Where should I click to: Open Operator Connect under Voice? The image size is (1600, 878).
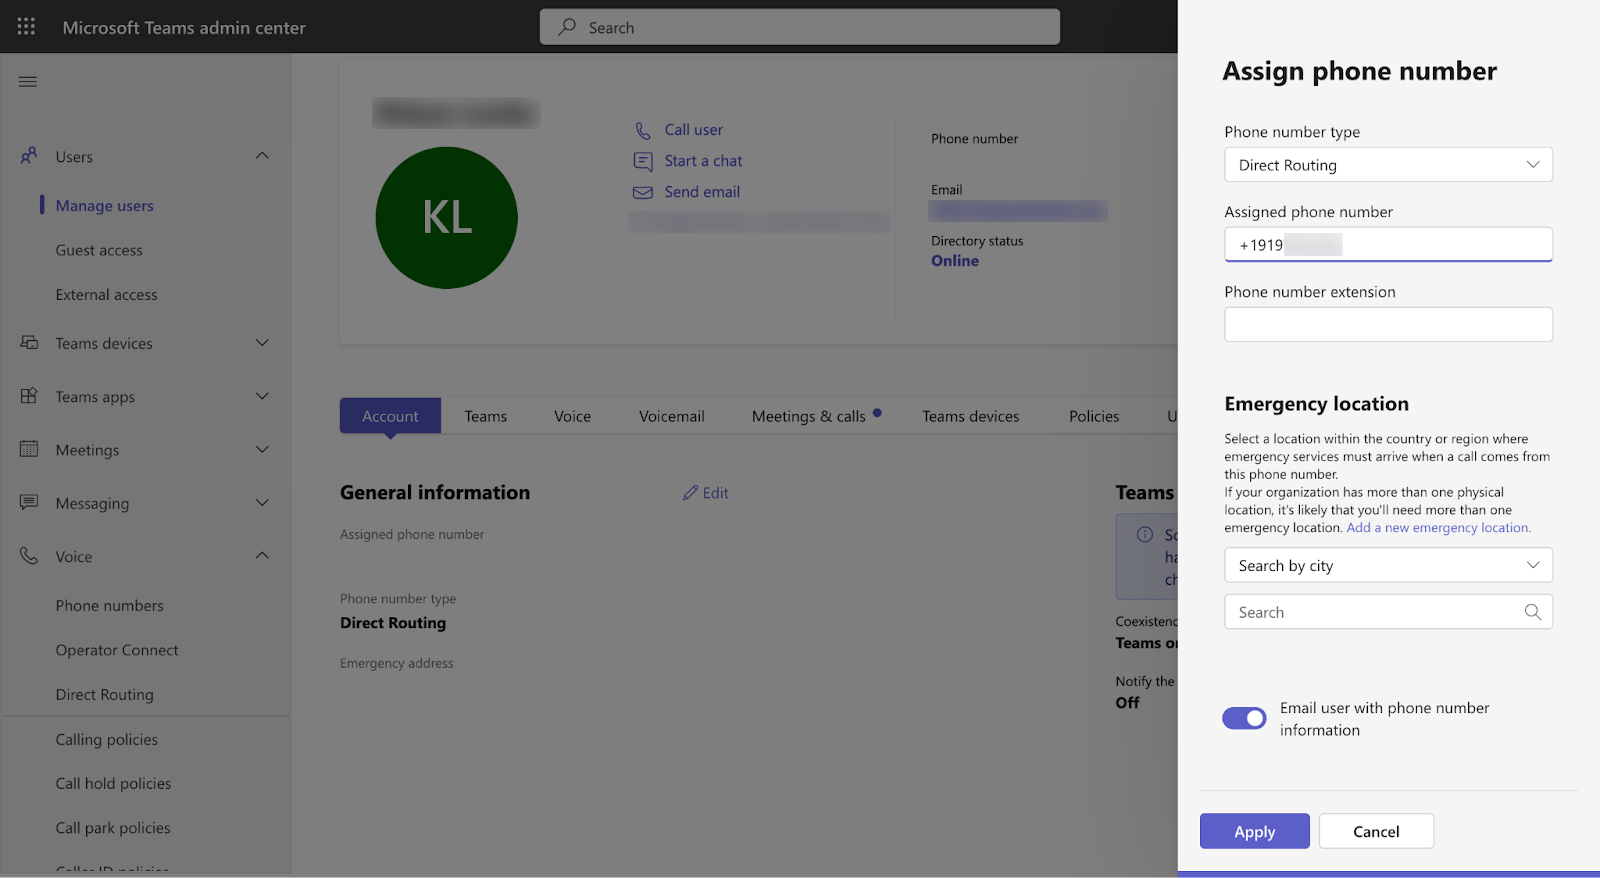pyautogui.click(x=117, y=650)
